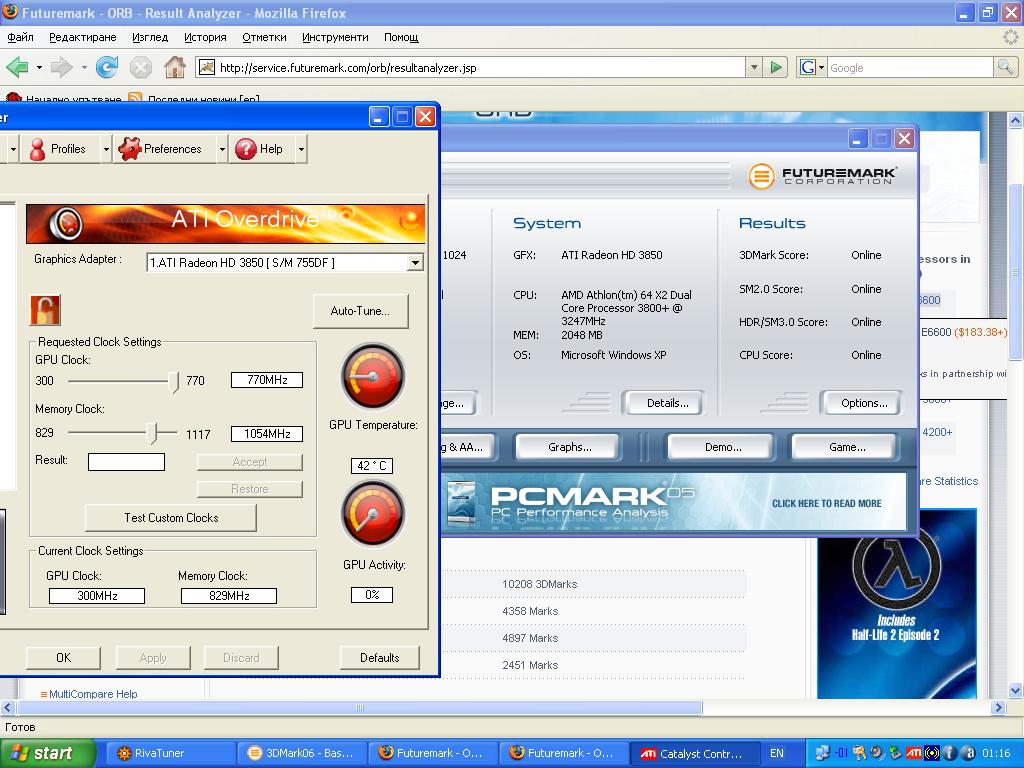Open the Graphics Adapter combo box

[x=285, y=263]
